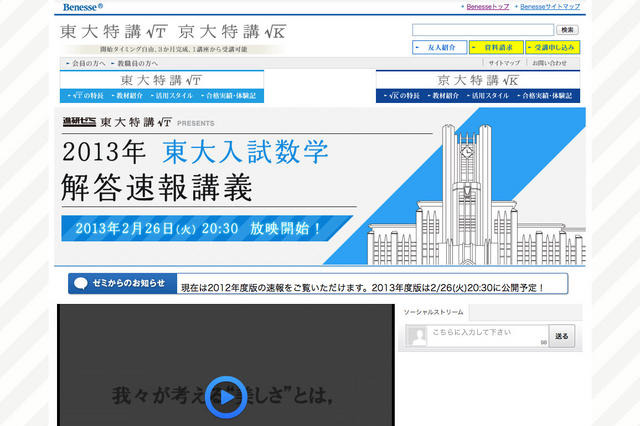Focus the site search field

pyautogui.click(x=483, y=30)
